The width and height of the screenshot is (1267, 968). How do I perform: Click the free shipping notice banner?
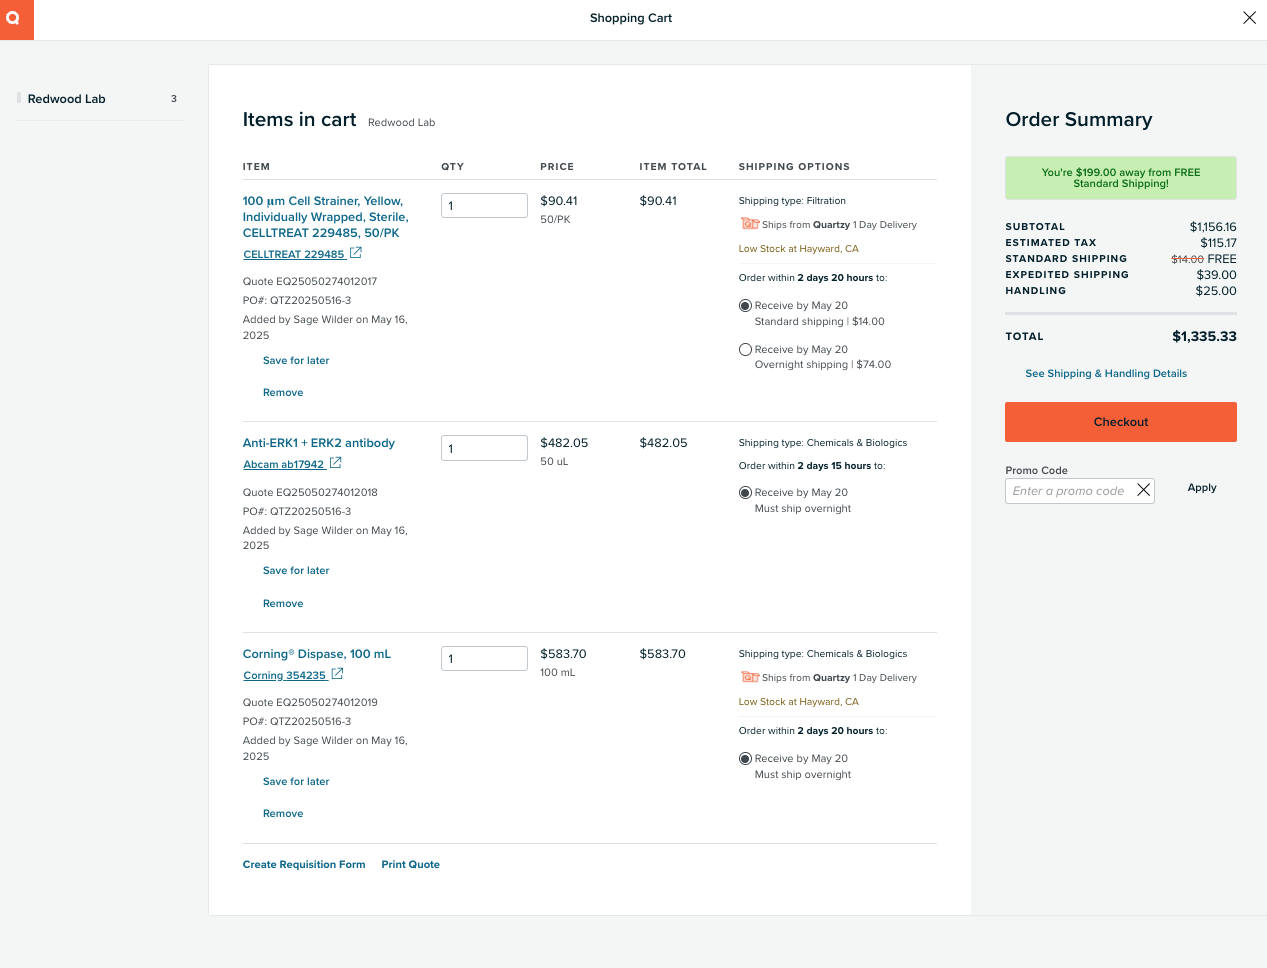[1121, 178]
